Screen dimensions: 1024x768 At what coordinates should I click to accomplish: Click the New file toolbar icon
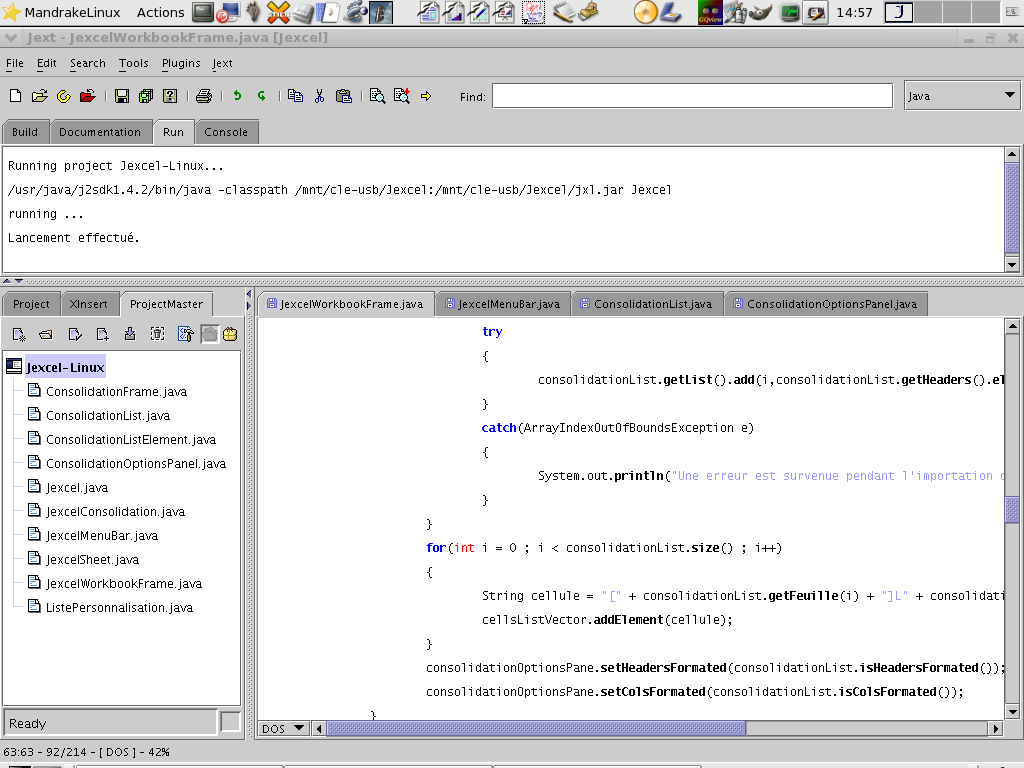[15, 96]
